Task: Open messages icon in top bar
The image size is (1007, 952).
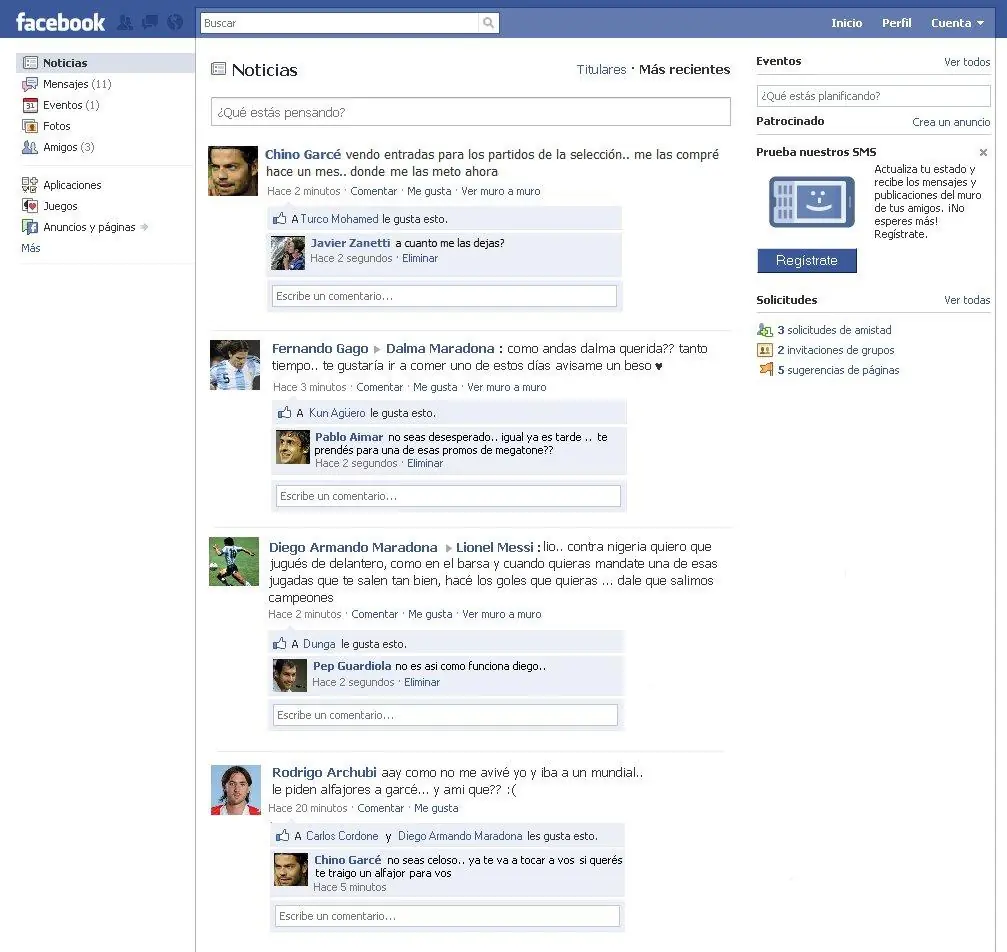Action: pyautogui.click(x=150, y=23)
